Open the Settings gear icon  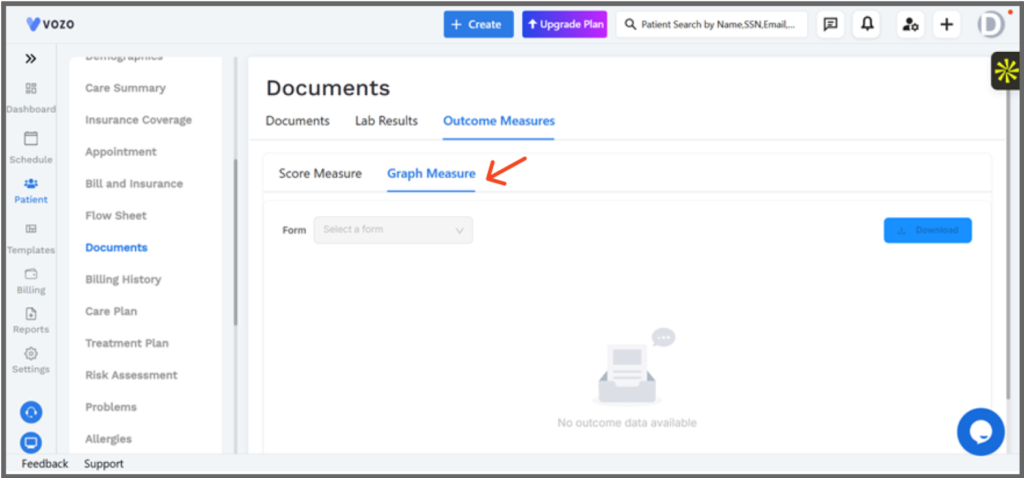(31, 353)
